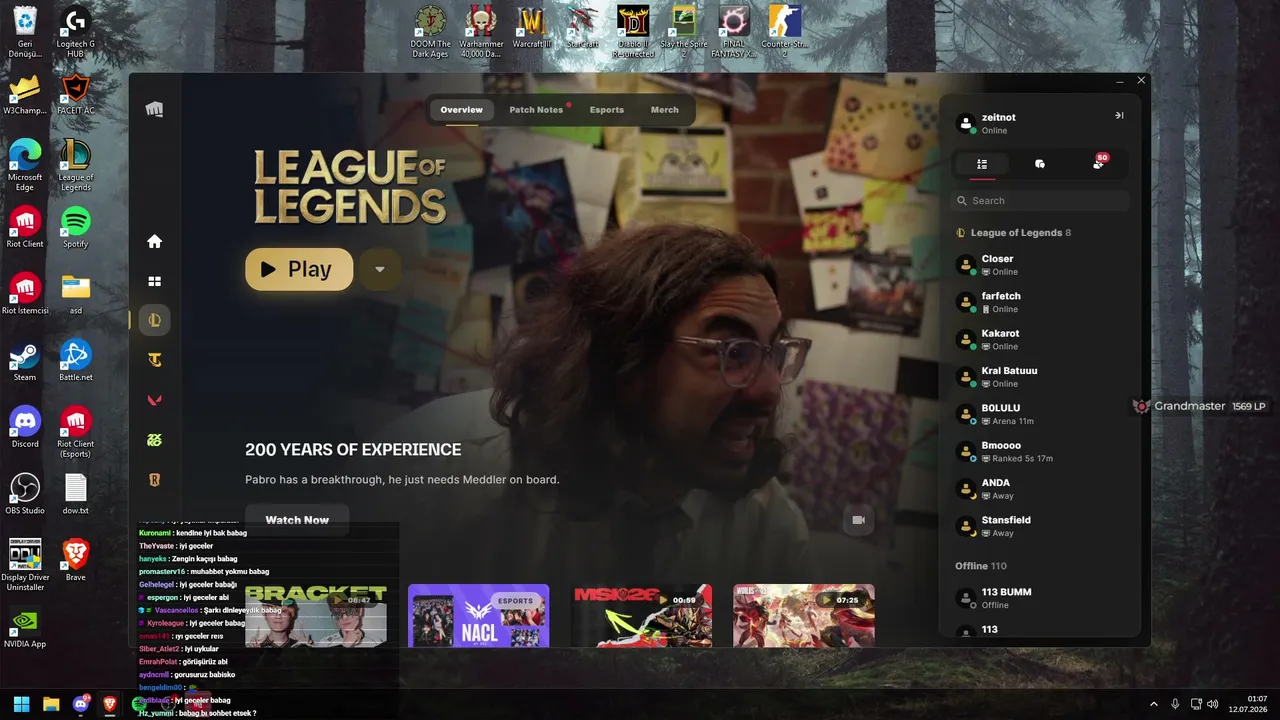This screenshot has height=720, width=1280.
Task: Select the dow.txt file on the desktop
Action: tap(76, 495)
